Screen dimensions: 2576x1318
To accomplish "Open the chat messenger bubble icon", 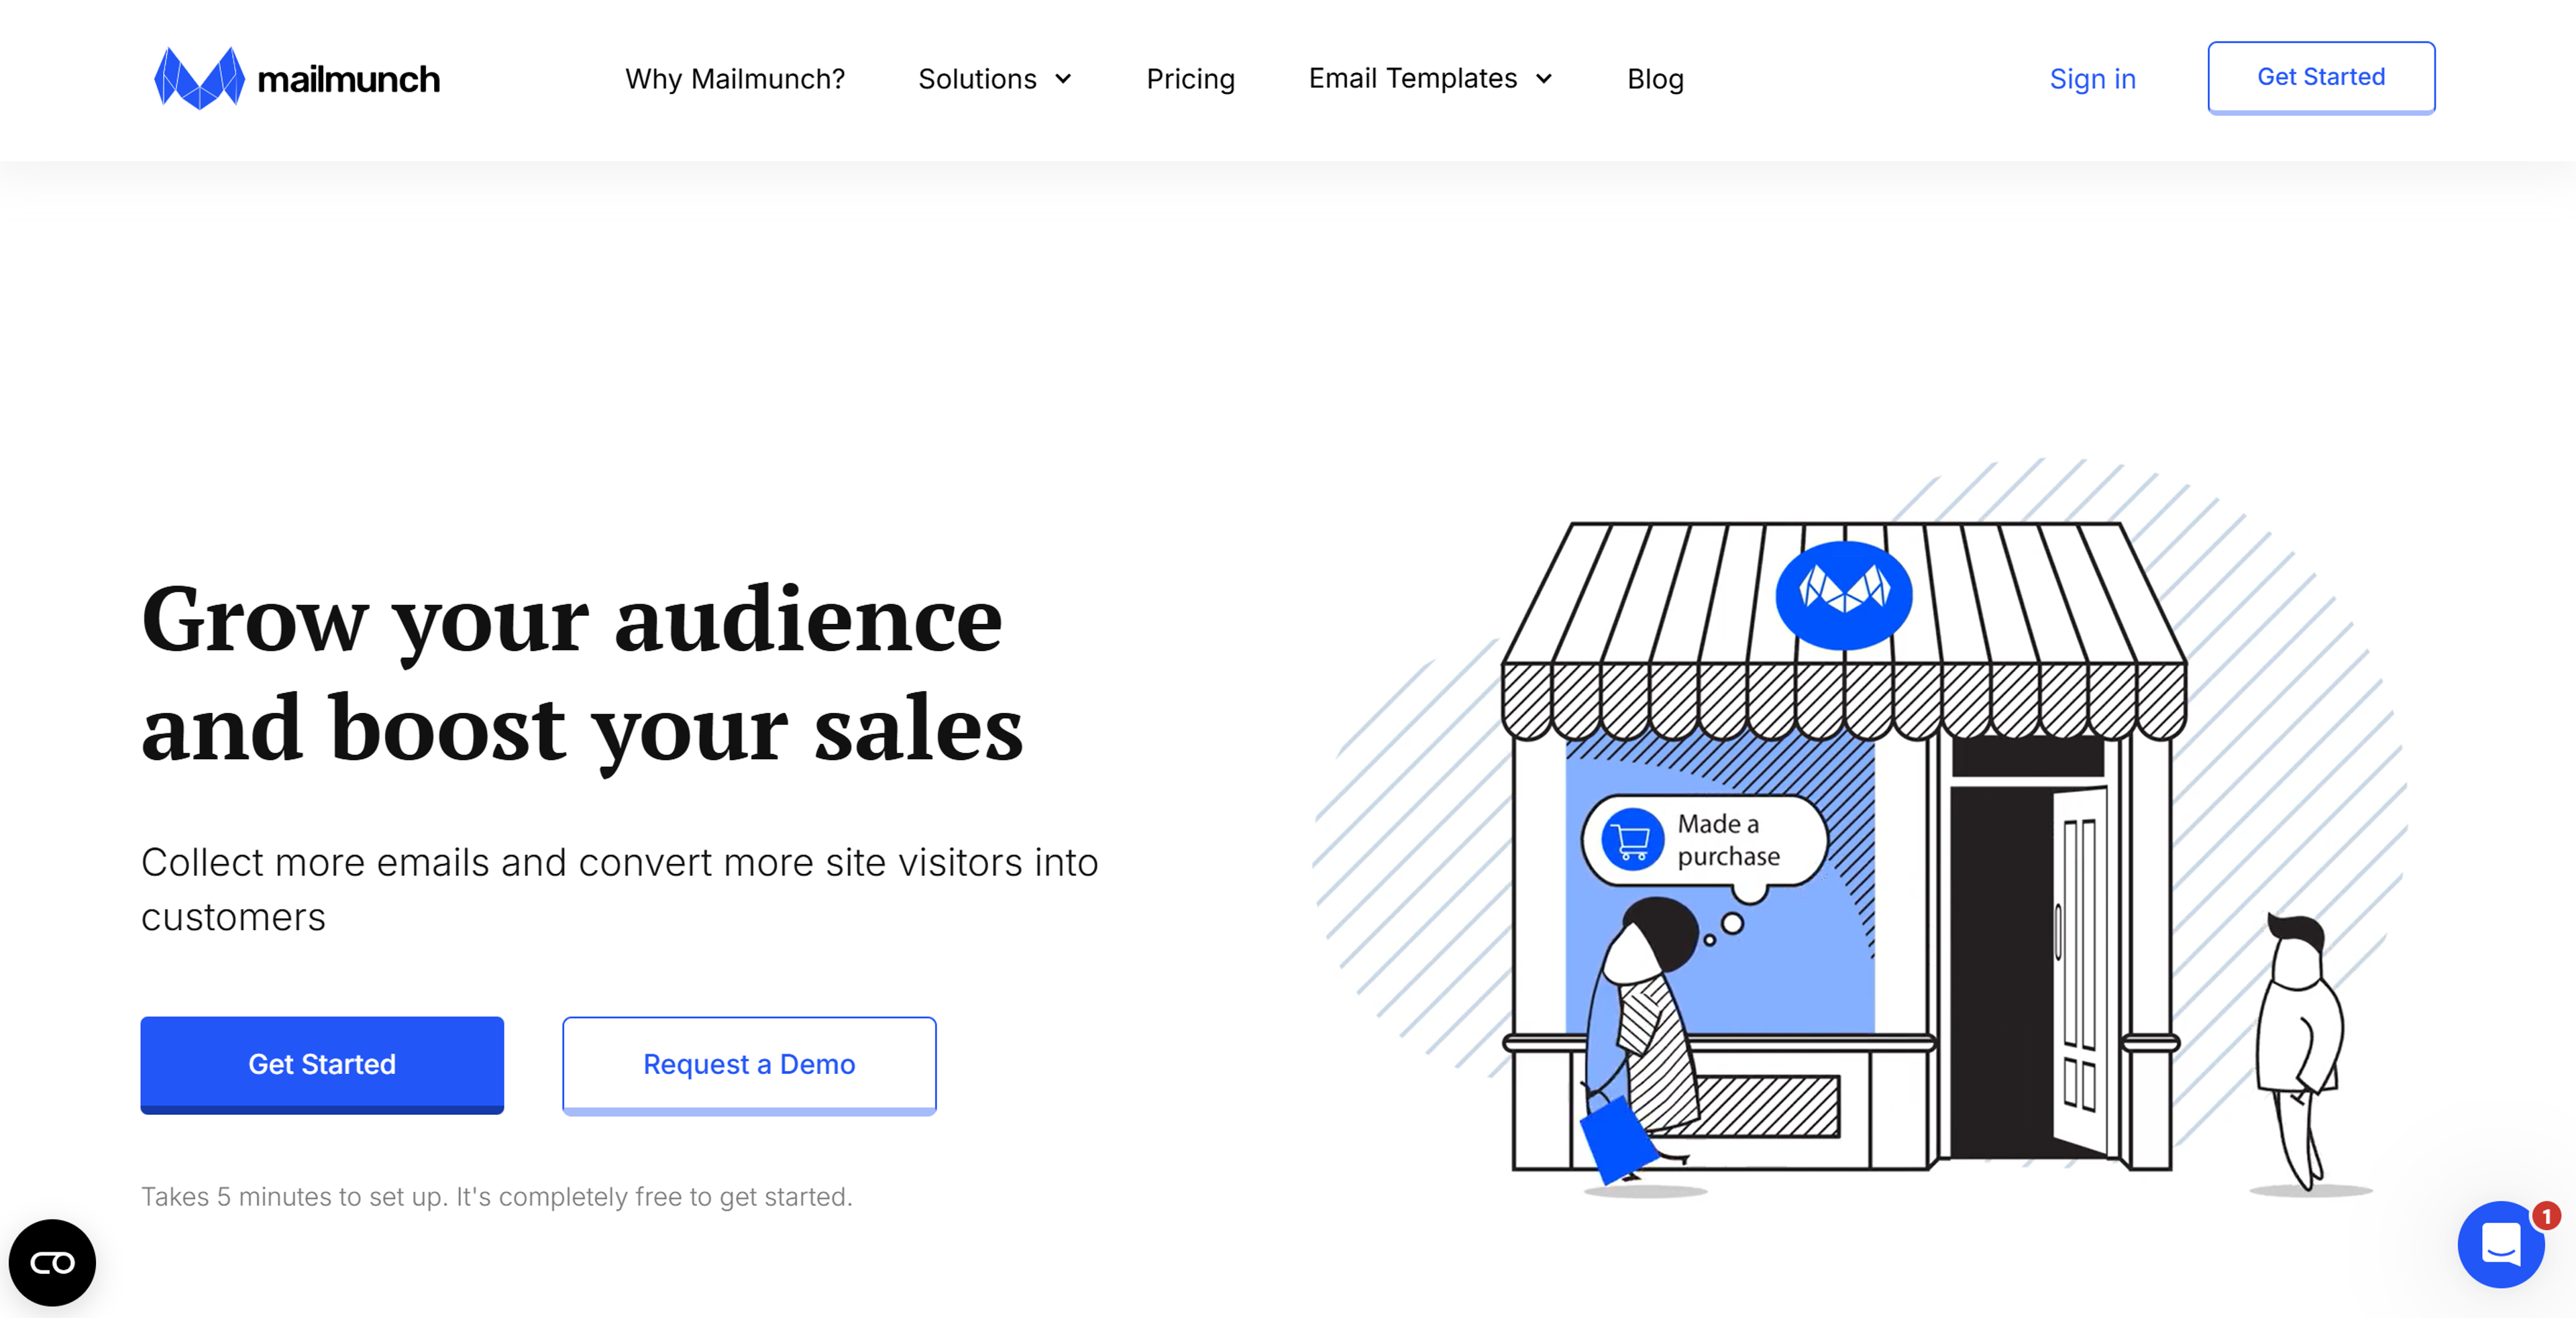I will point(2500,1244).
